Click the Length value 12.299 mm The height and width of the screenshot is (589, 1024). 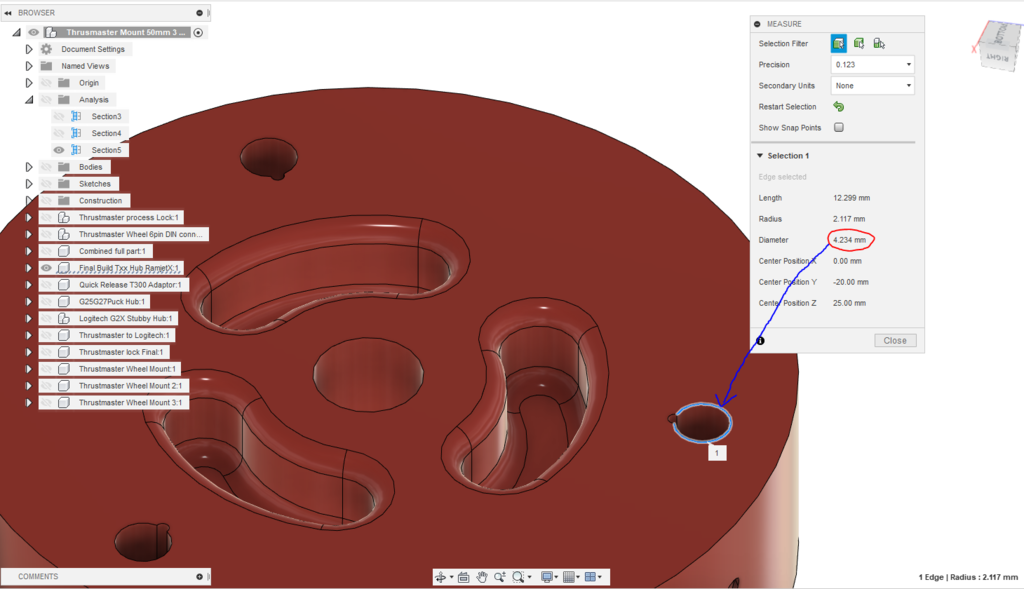click(852, 198)
